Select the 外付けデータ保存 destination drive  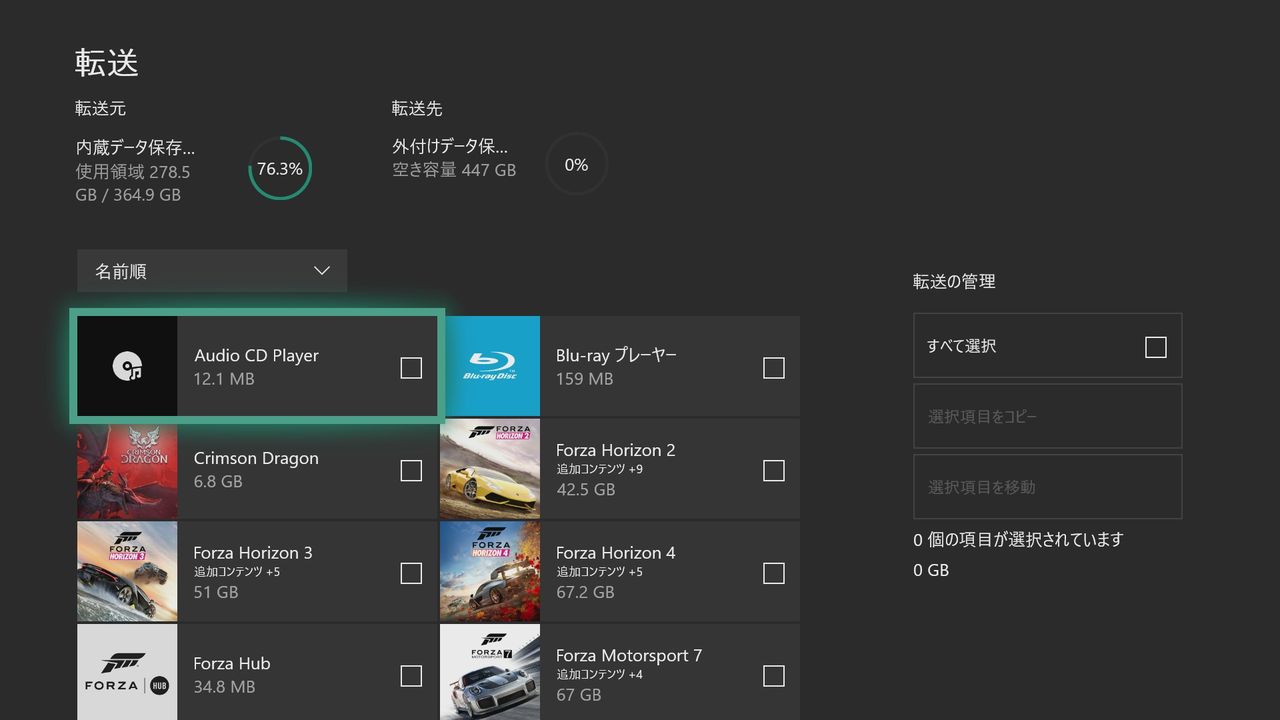coord(450,147)
